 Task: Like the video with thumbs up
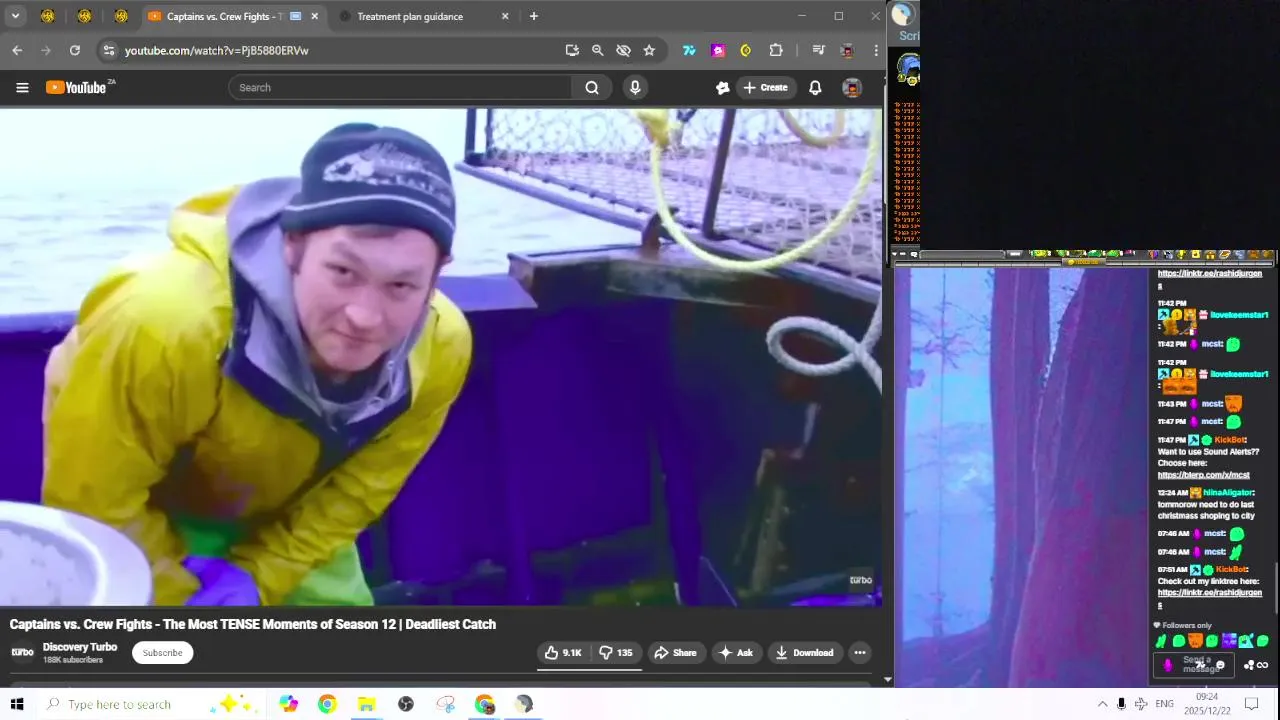[x=563, y=653]
